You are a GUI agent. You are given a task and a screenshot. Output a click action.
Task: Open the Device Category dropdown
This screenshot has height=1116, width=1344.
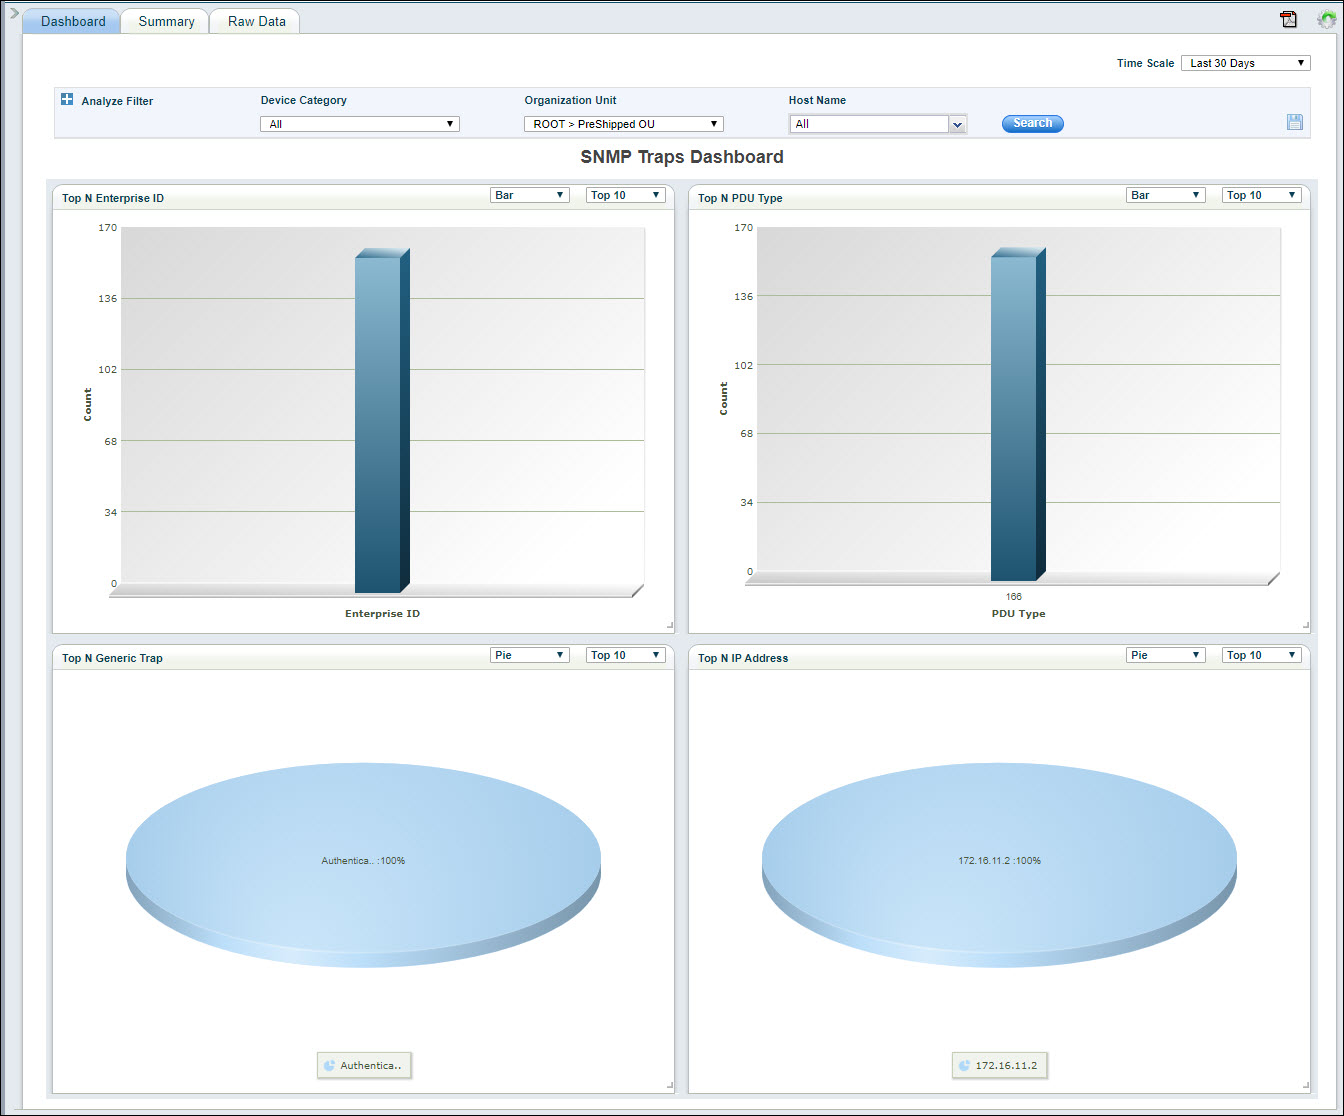[x=359, y=123]
